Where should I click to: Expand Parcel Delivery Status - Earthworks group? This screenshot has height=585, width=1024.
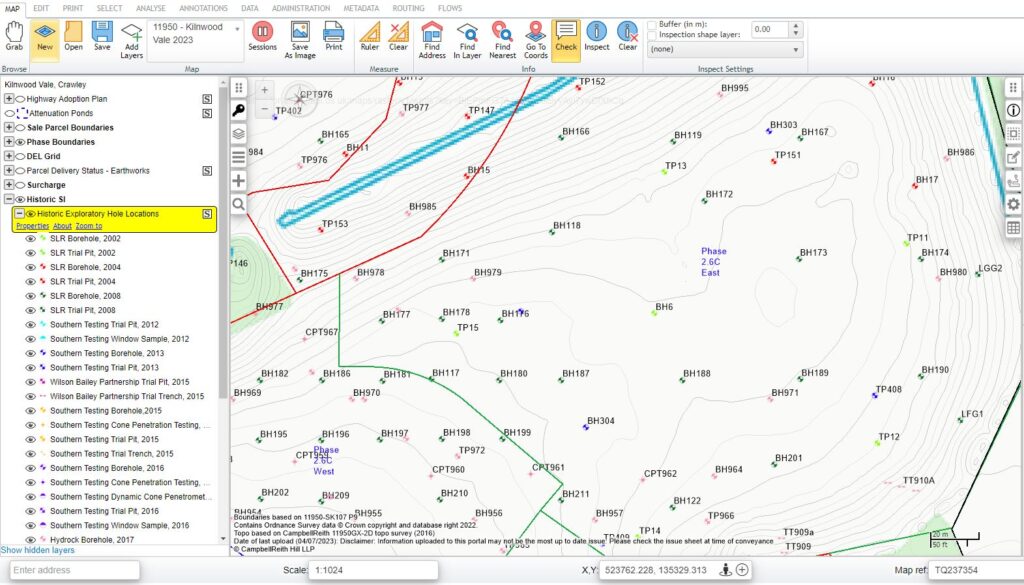point(9,171)
